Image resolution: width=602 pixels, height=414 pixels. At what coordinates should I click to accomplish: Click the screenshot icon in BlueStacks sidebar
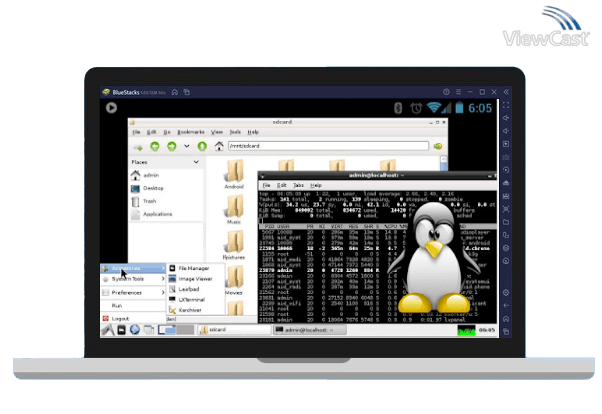[506, 209]
